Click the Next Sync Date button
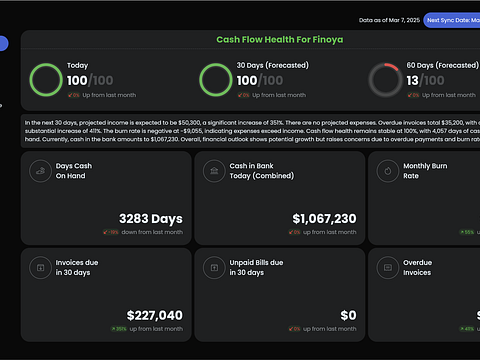Screen dimensions: 480x360 (x=452, y=20)
